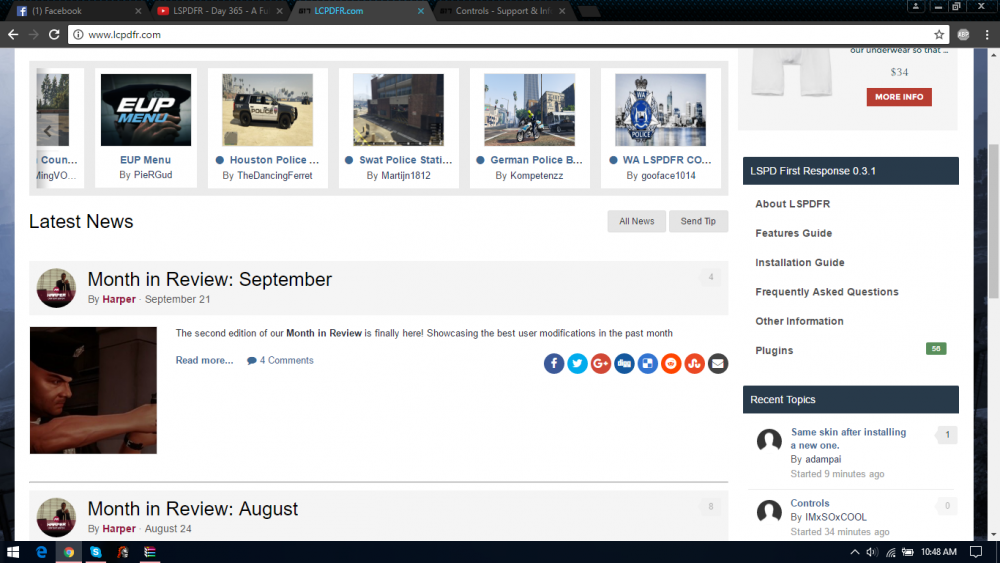The width and height of the screenshot is (1000, 563).
Task: Open AdBlock extension icon
Action: [x=963, y=34]
